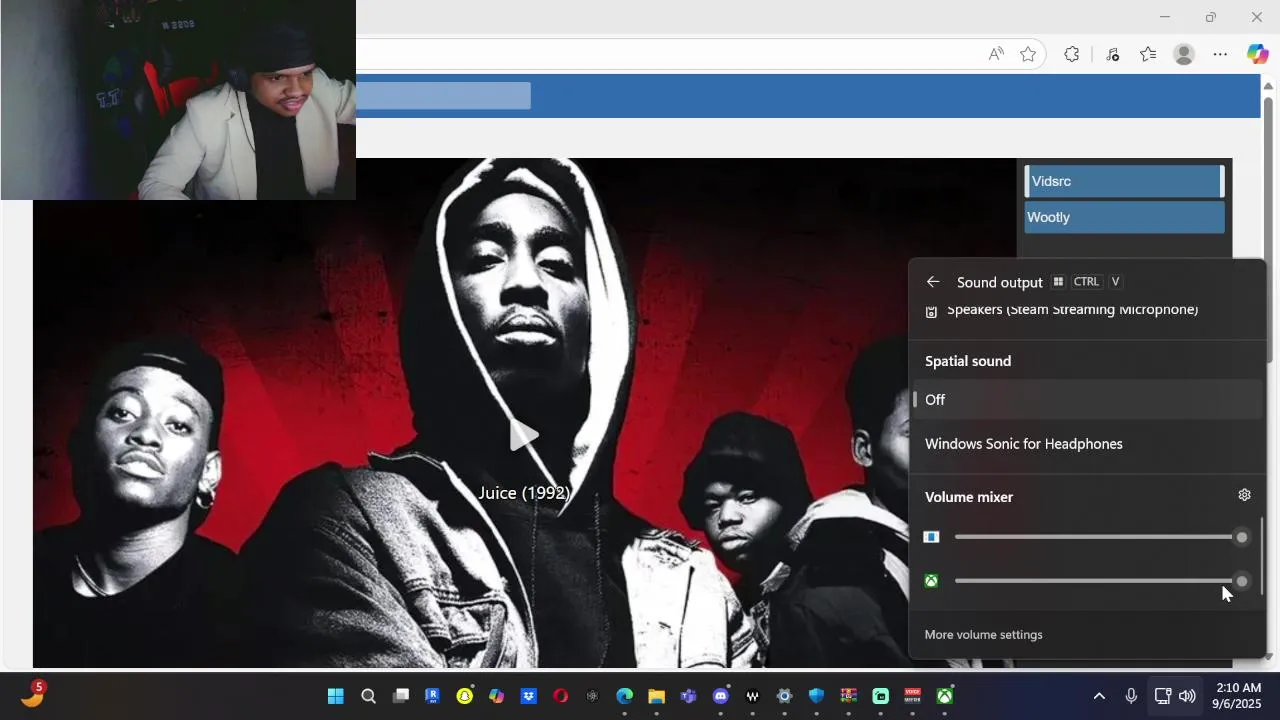
Task: Select the Vidsrc server
Action: click(1124, 181)
